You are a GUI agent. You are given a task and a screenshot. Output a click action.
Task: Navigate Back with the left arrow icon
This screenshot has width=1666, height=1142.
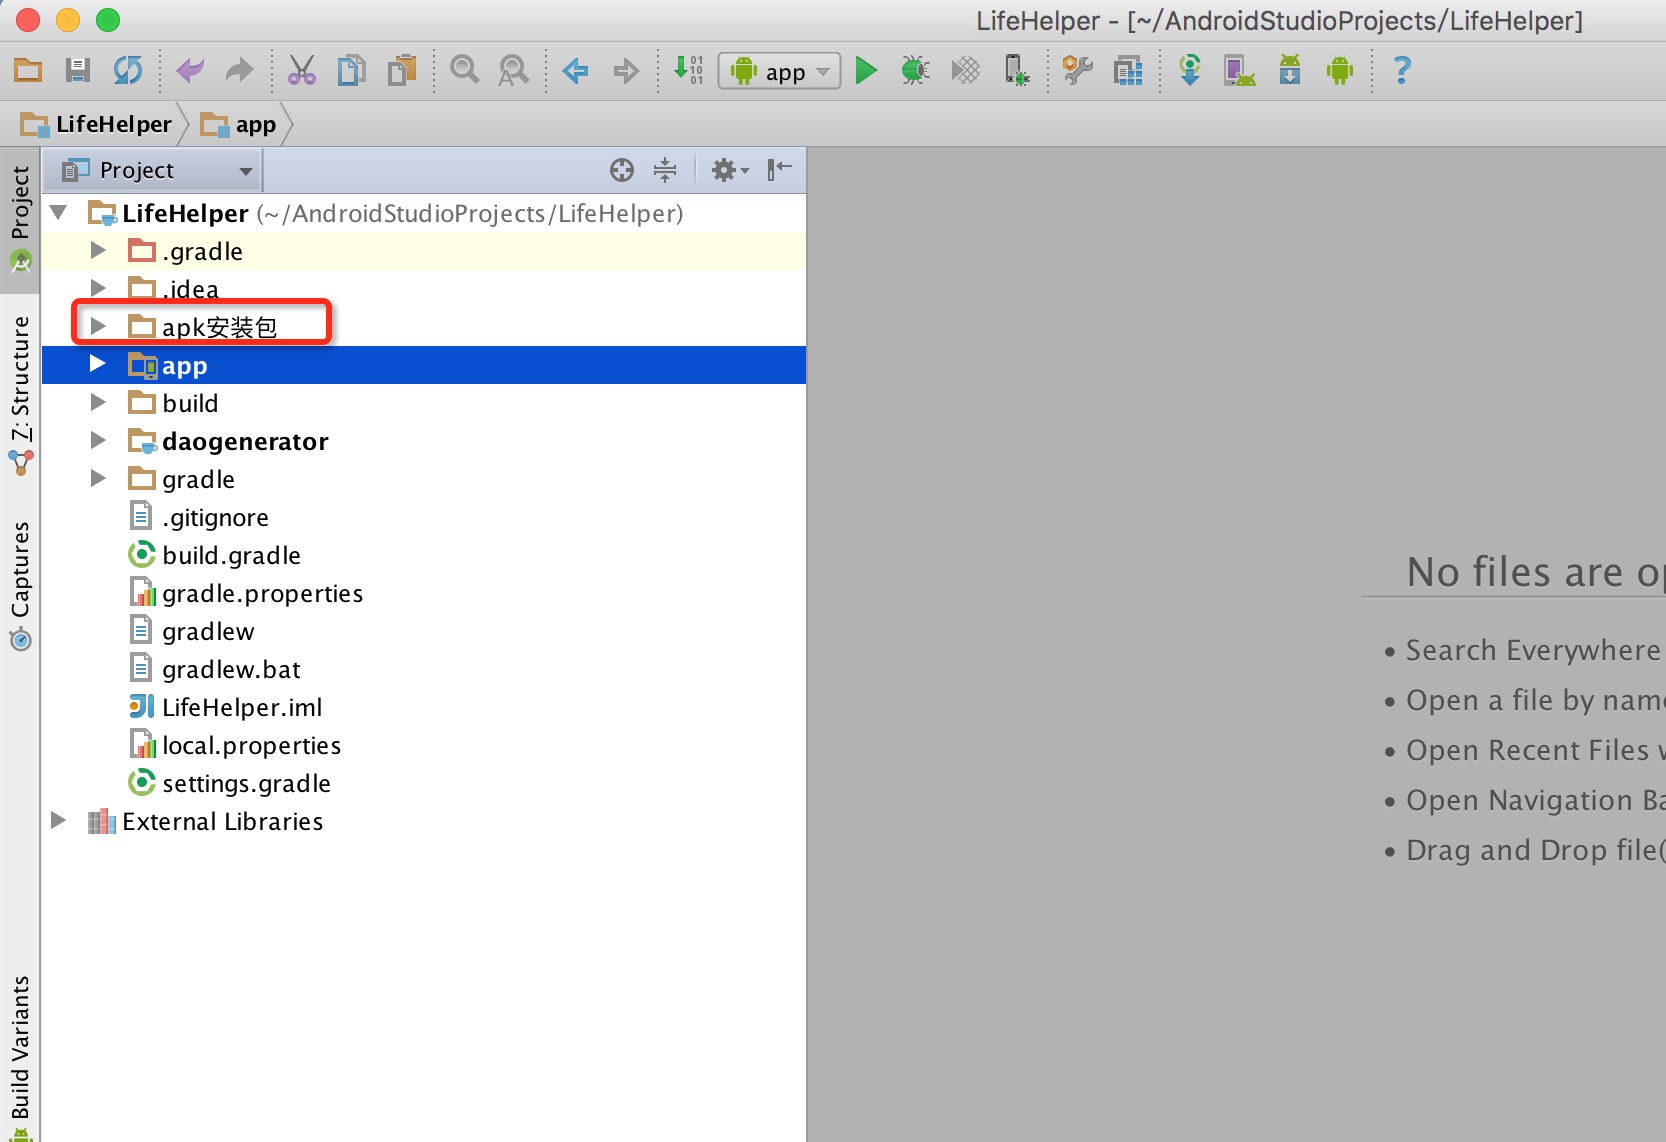point(576,71)
